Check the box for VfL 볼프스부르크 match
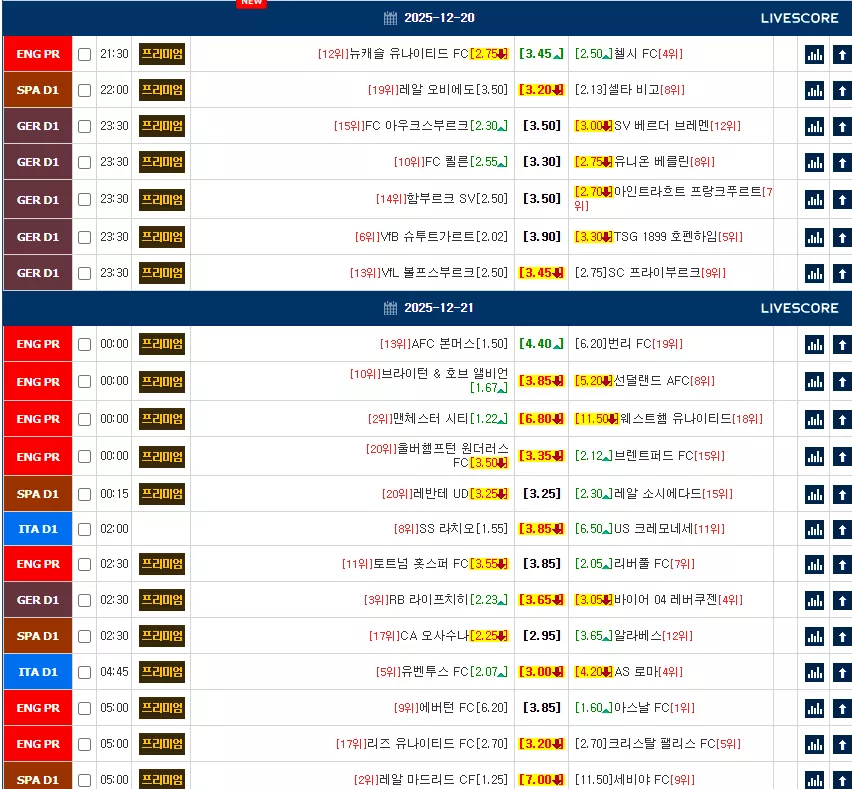 (84, 273)
